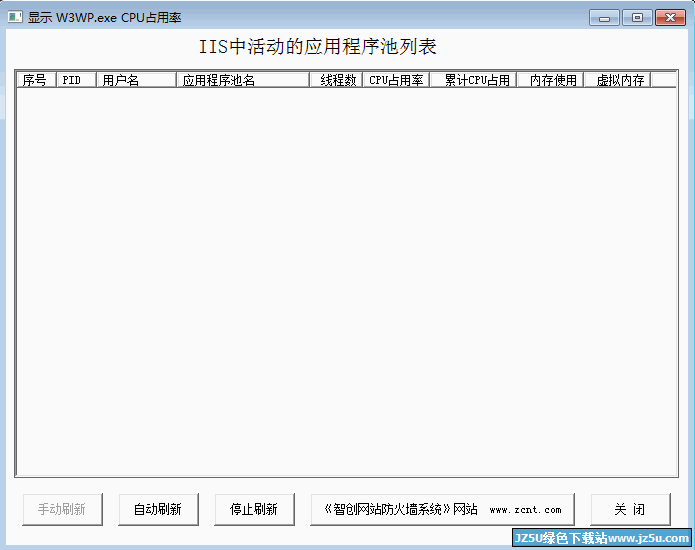Viewport: 695px width, 550px height.
Task: Close the window via the title bar X
Action: 670,18
